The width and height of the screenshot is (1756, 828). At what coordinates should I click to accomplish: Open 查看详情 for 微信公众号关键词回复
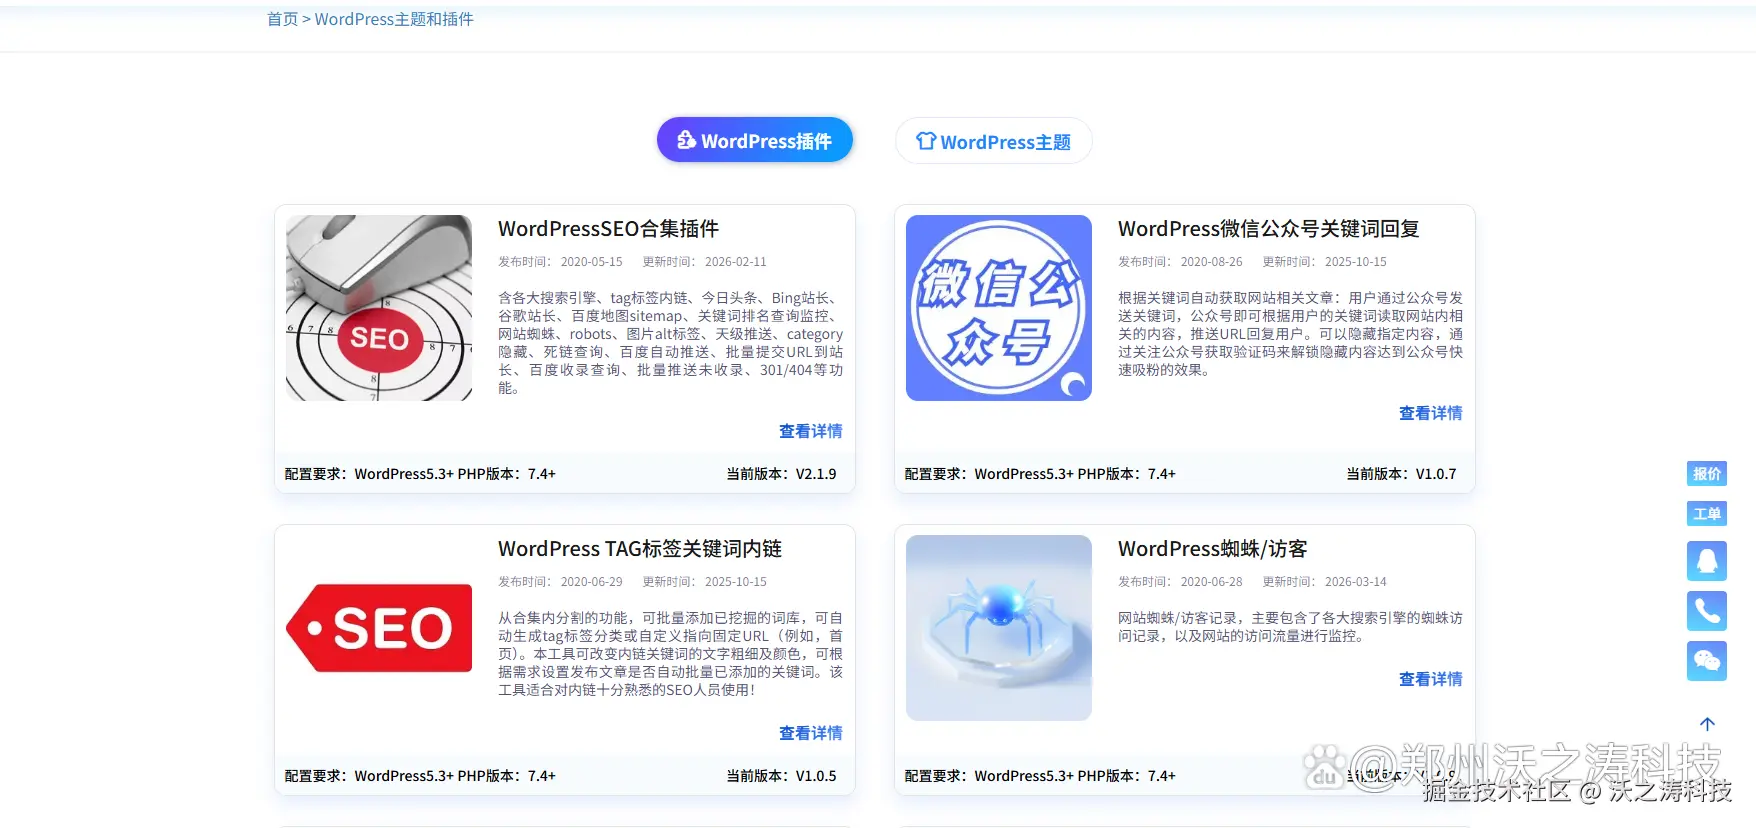1431,413
